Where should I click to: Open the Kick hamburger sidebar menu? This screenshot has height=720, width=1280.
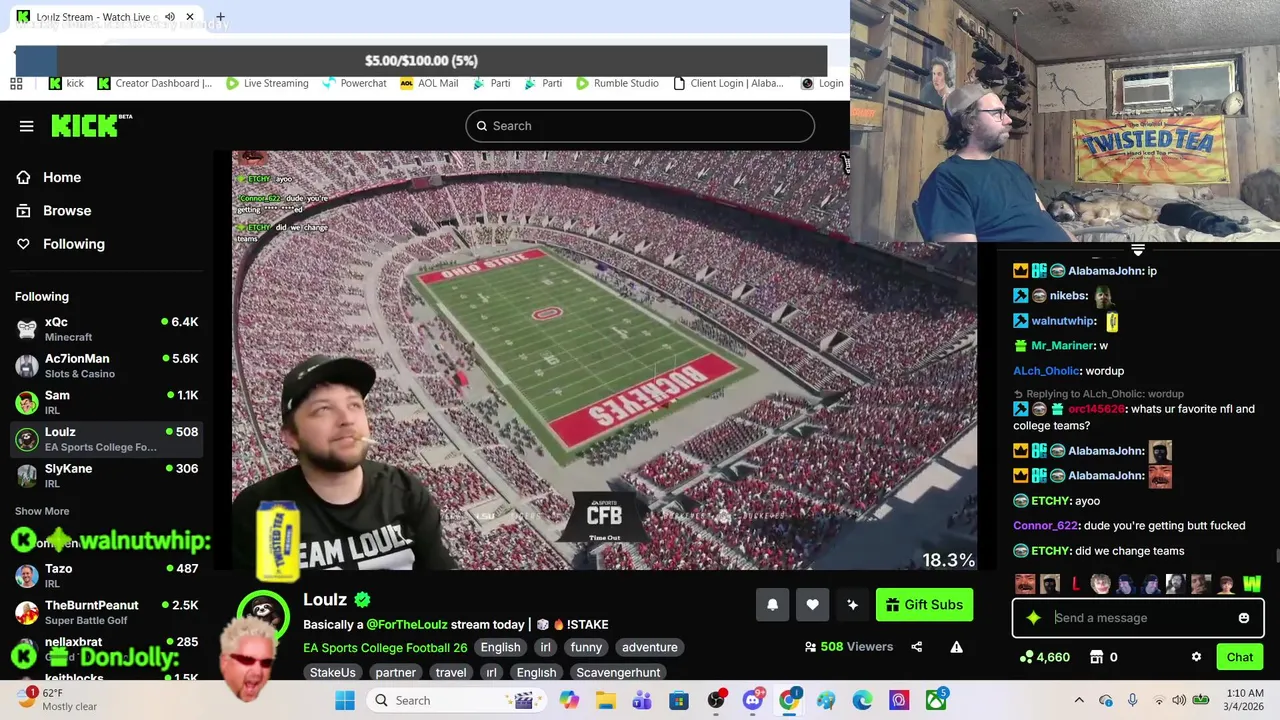26,126
